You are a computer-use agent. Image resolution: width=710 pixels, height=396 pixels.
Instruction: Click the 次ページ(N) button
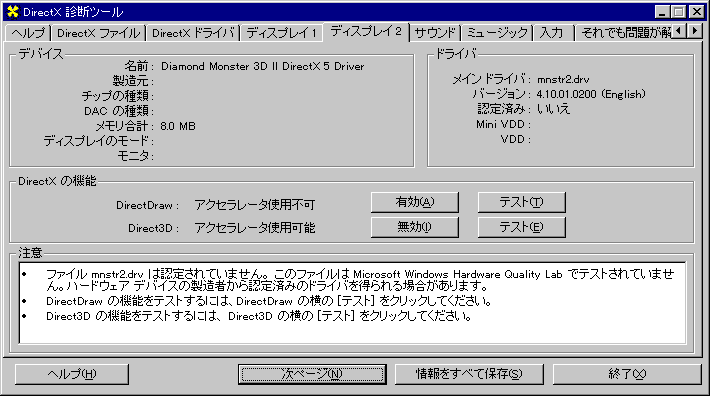(312, 374)
